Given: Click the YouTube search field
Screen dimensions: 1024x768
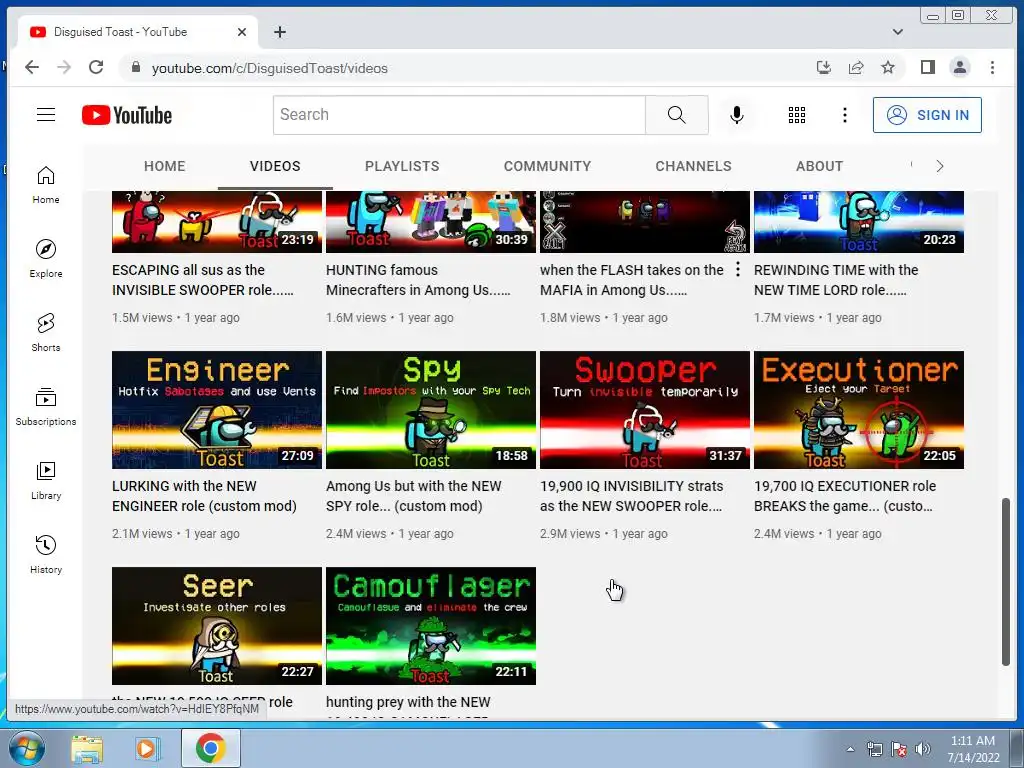Looking at the screenshot, I should tap(459, 115).
